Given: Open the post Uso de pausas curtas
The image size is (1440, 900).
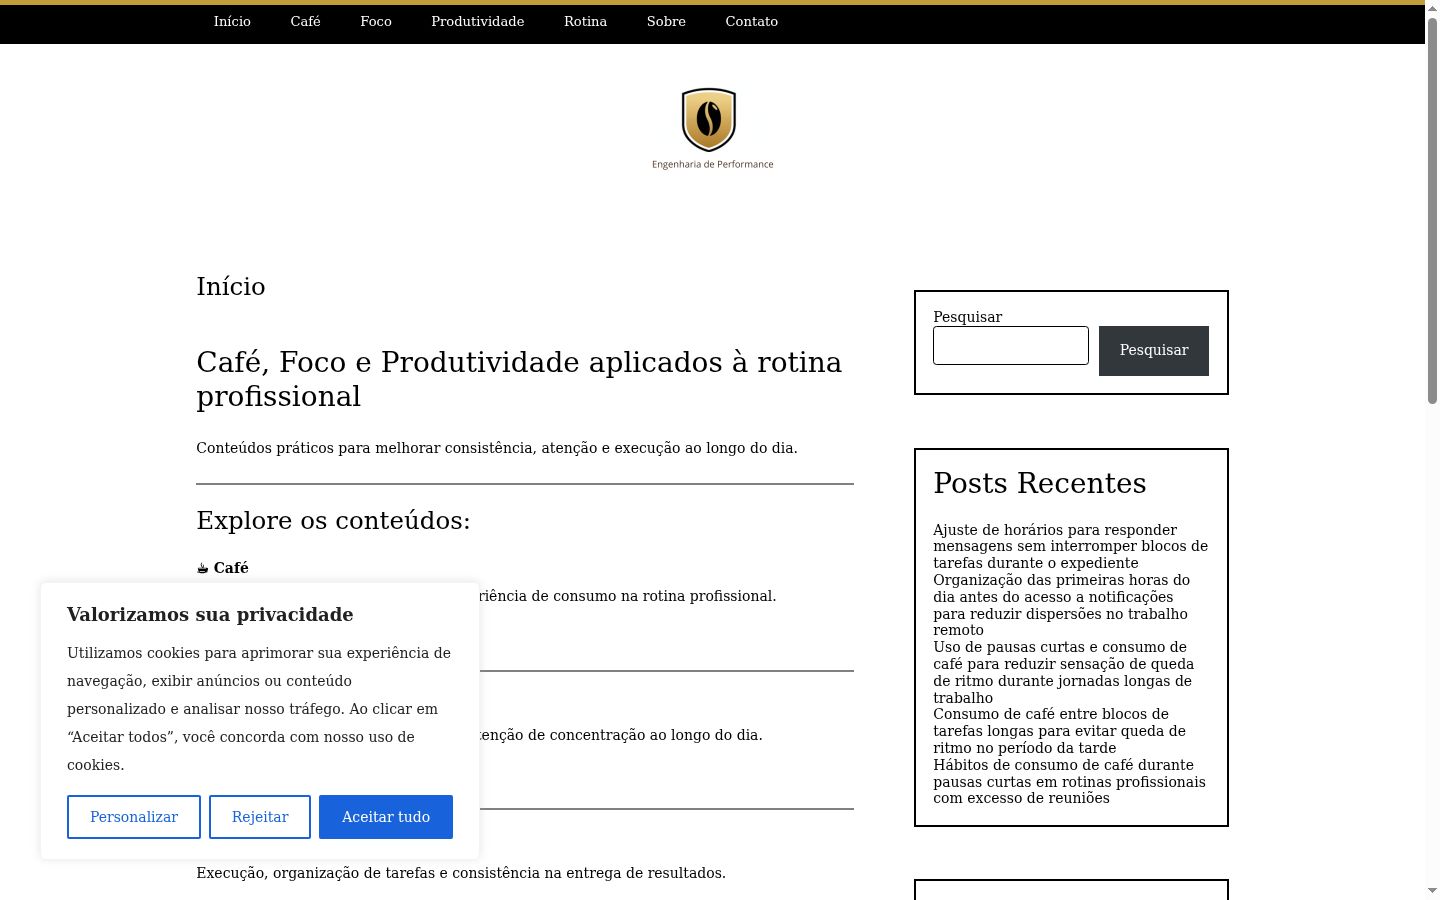Looking at the screenshot, I should (x=1064, y=672).
